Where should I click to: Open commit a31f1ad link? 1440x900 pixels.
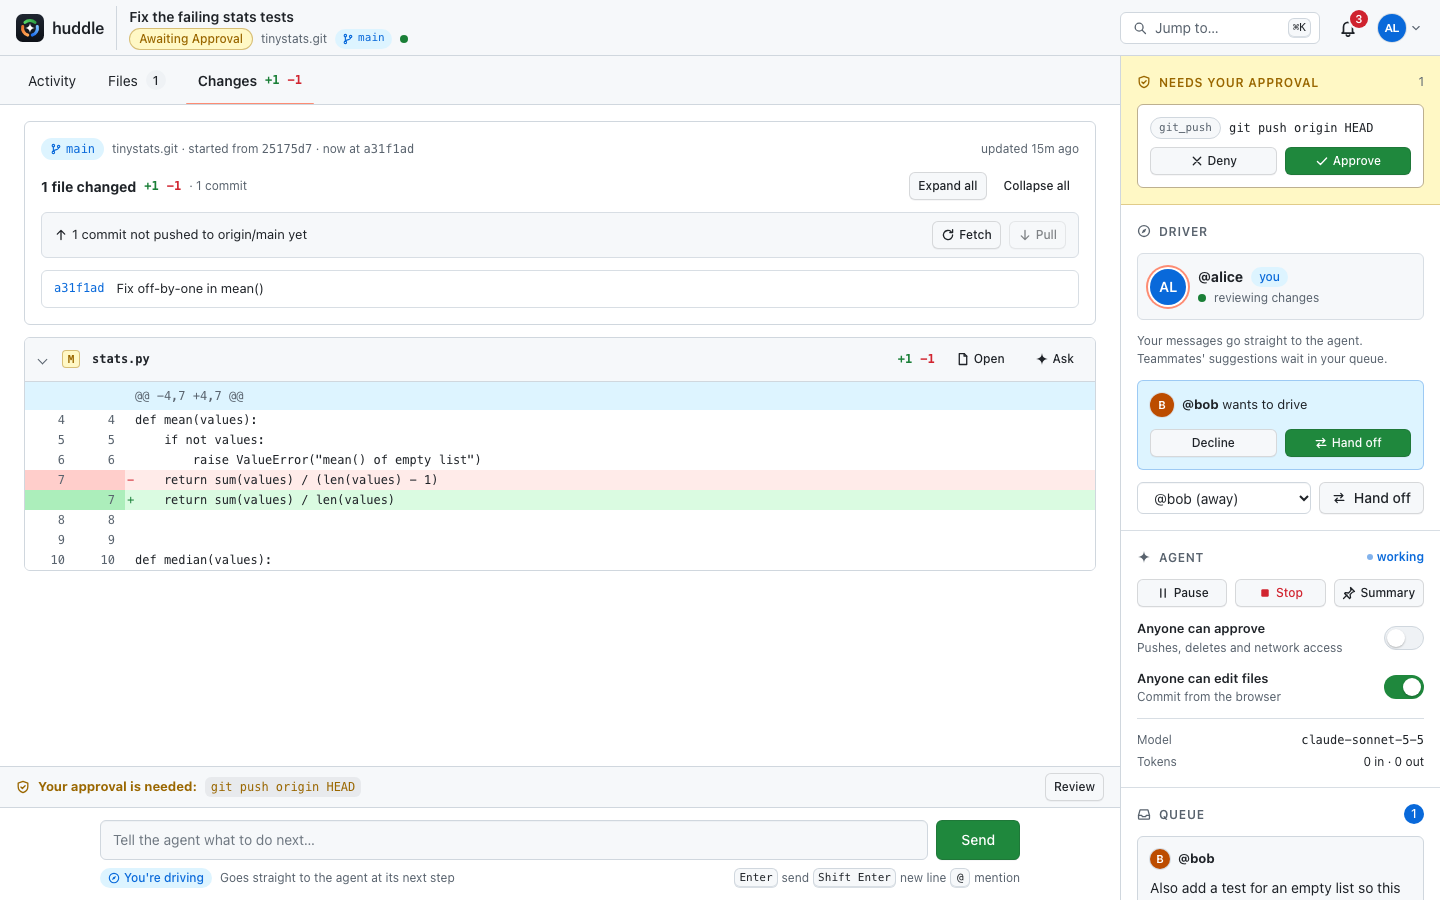click(x=79, y=288)
